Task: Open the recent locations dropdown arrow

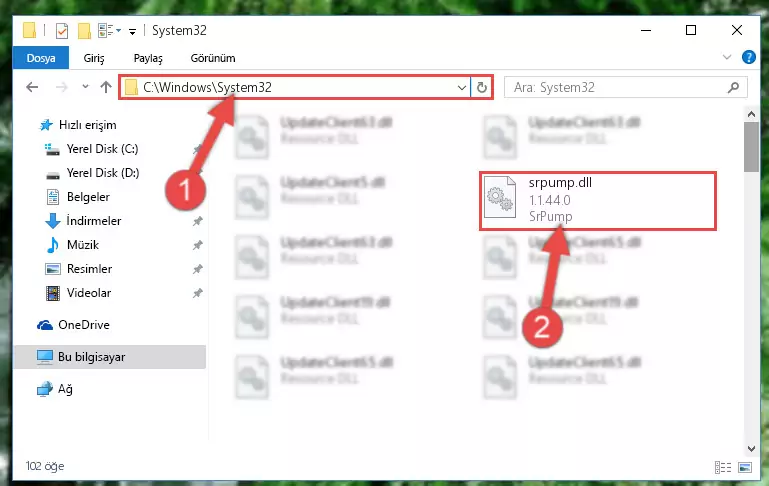Action: [x=85, y=87]
